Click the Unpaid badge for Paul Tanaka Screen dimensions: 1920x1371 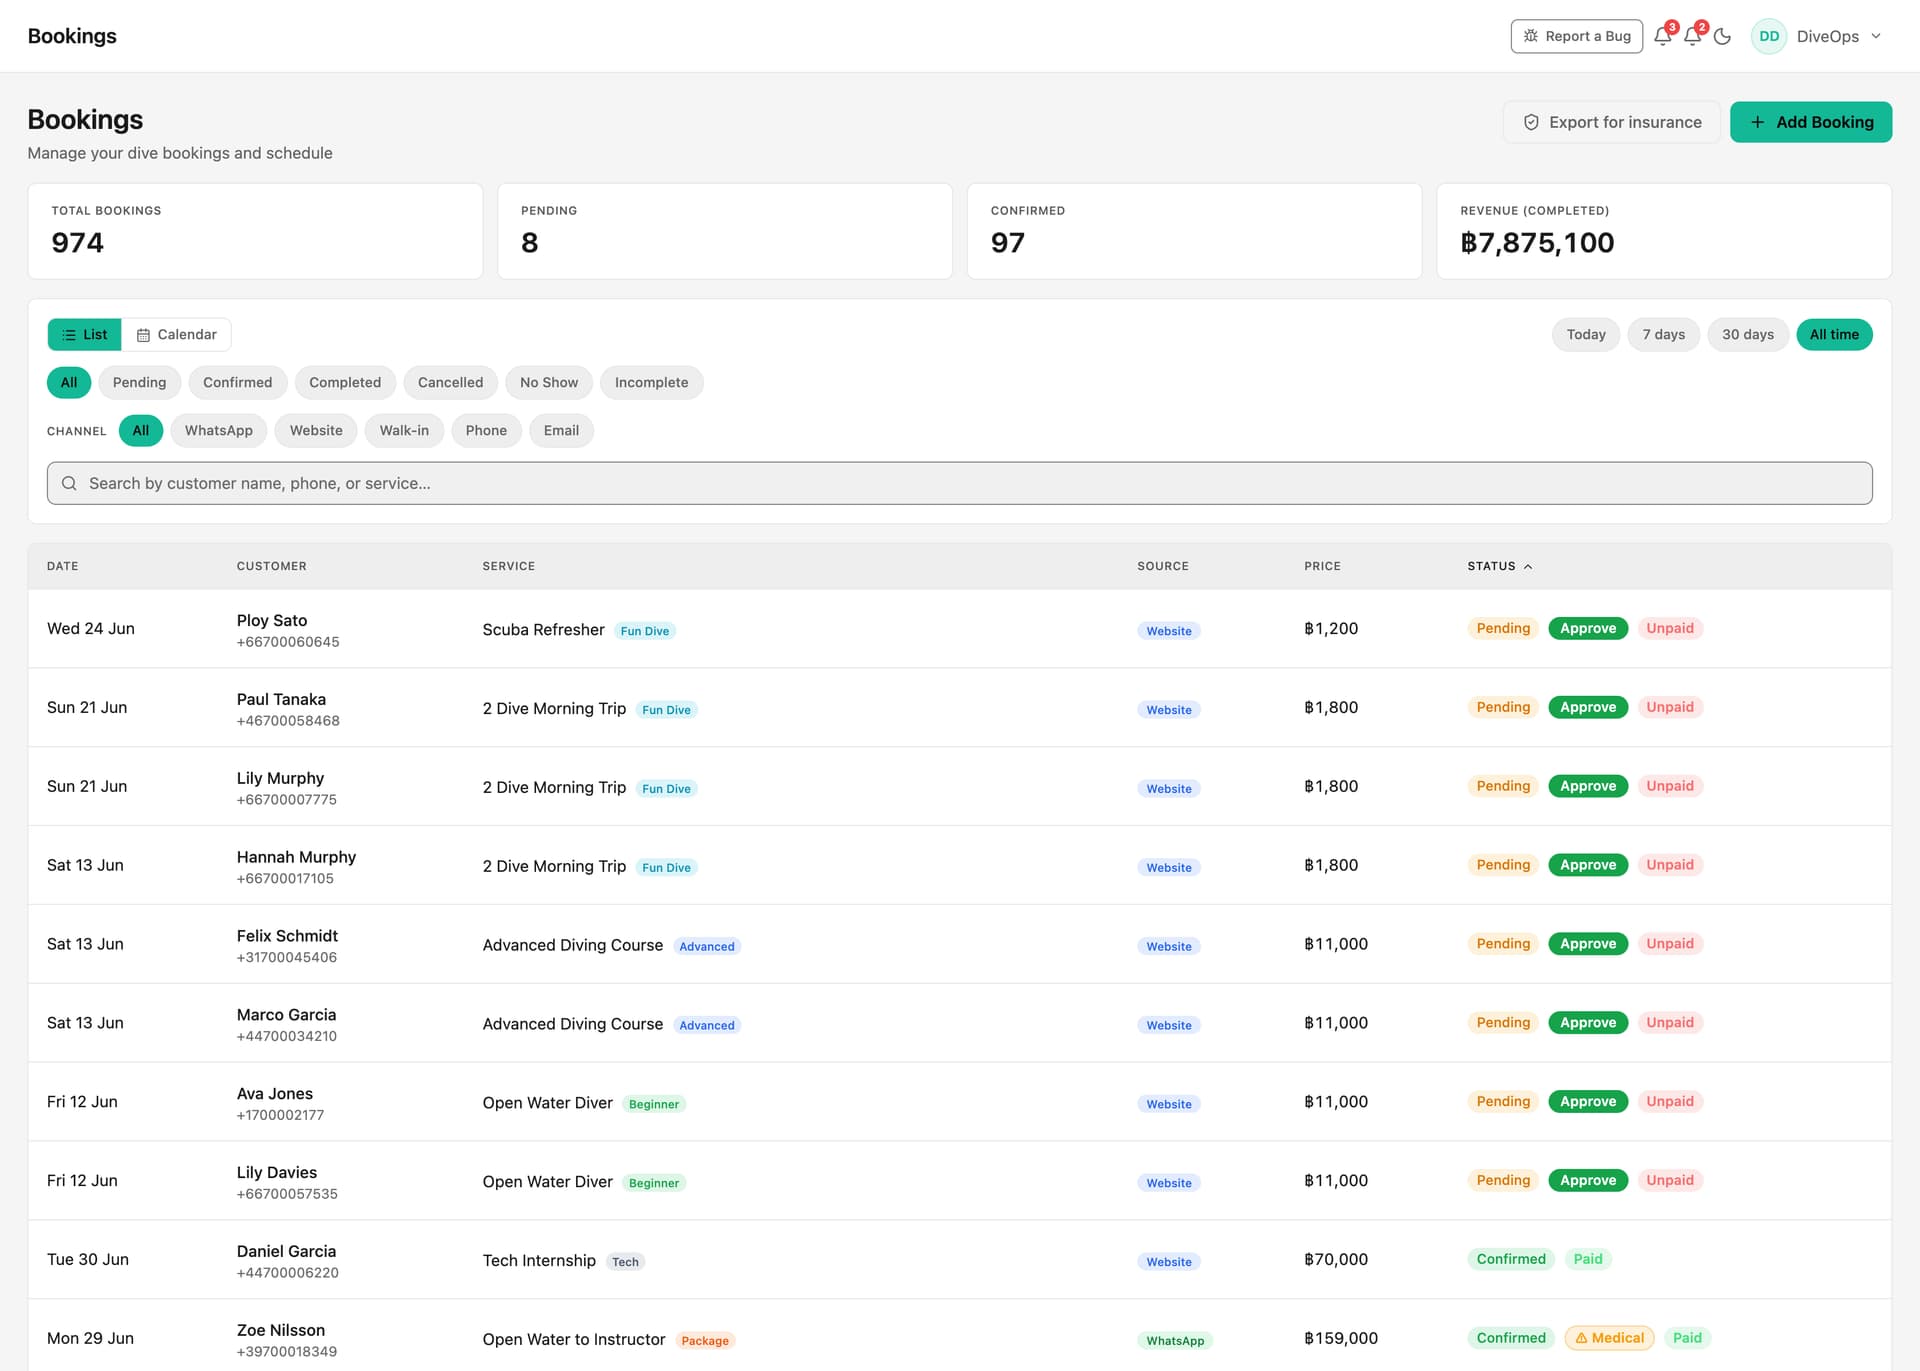coord(1669,708)
